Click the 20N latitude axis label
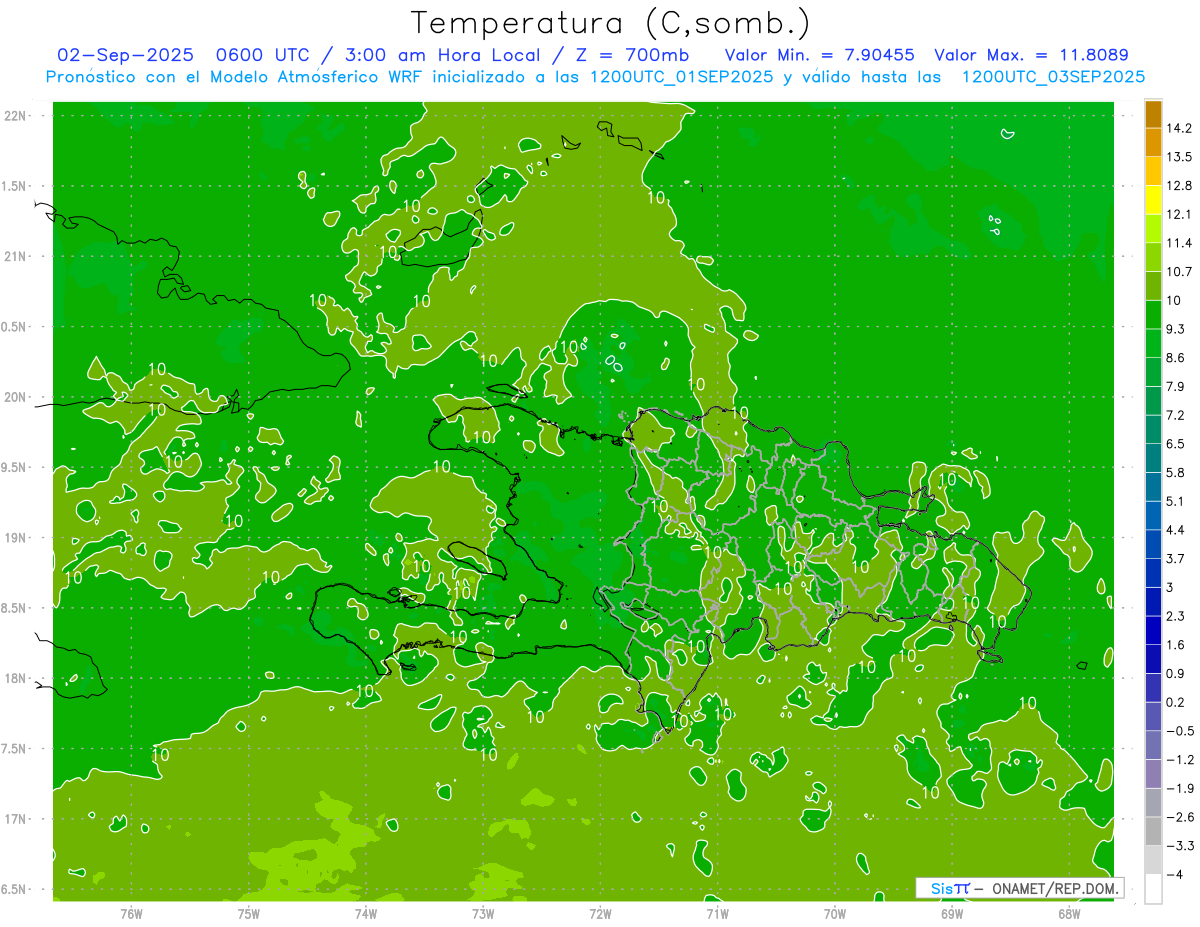Image resolution: width=1200 pixels, height=927 pixels. [15, 397]
